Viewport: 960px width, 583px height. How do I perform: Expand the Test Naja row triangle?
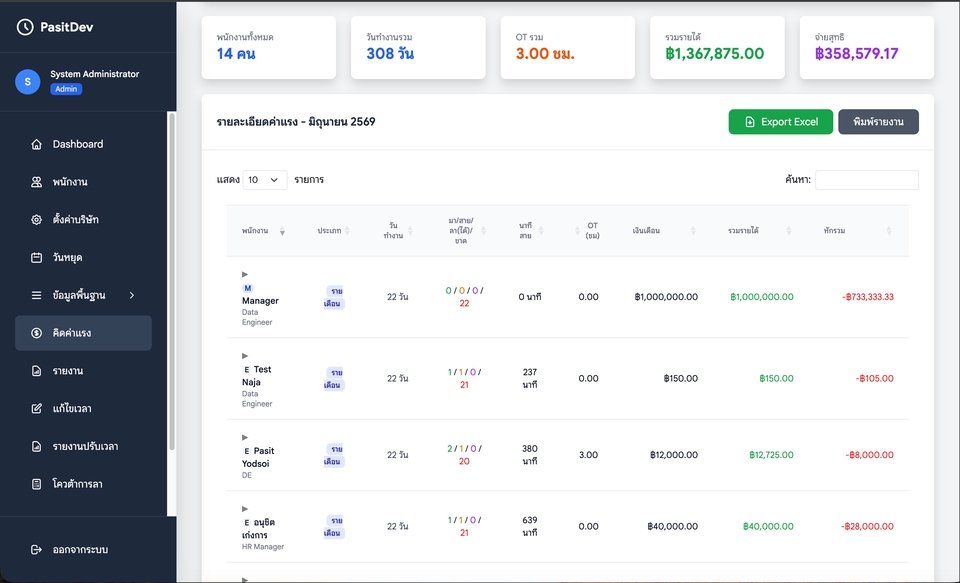coord(245,356)
